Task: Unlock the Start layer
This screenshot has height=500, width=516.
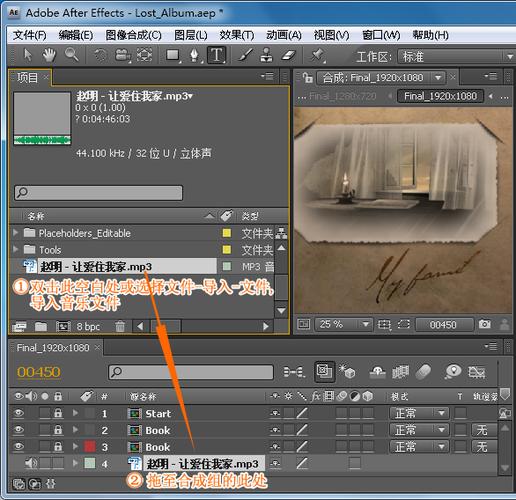Action: [58, 413]
